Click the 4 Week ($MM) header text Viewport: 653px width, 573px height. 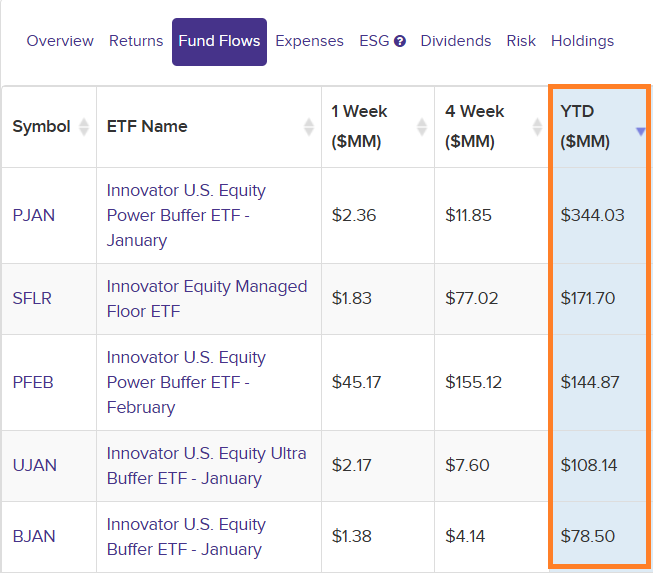[x=474, y=127]
